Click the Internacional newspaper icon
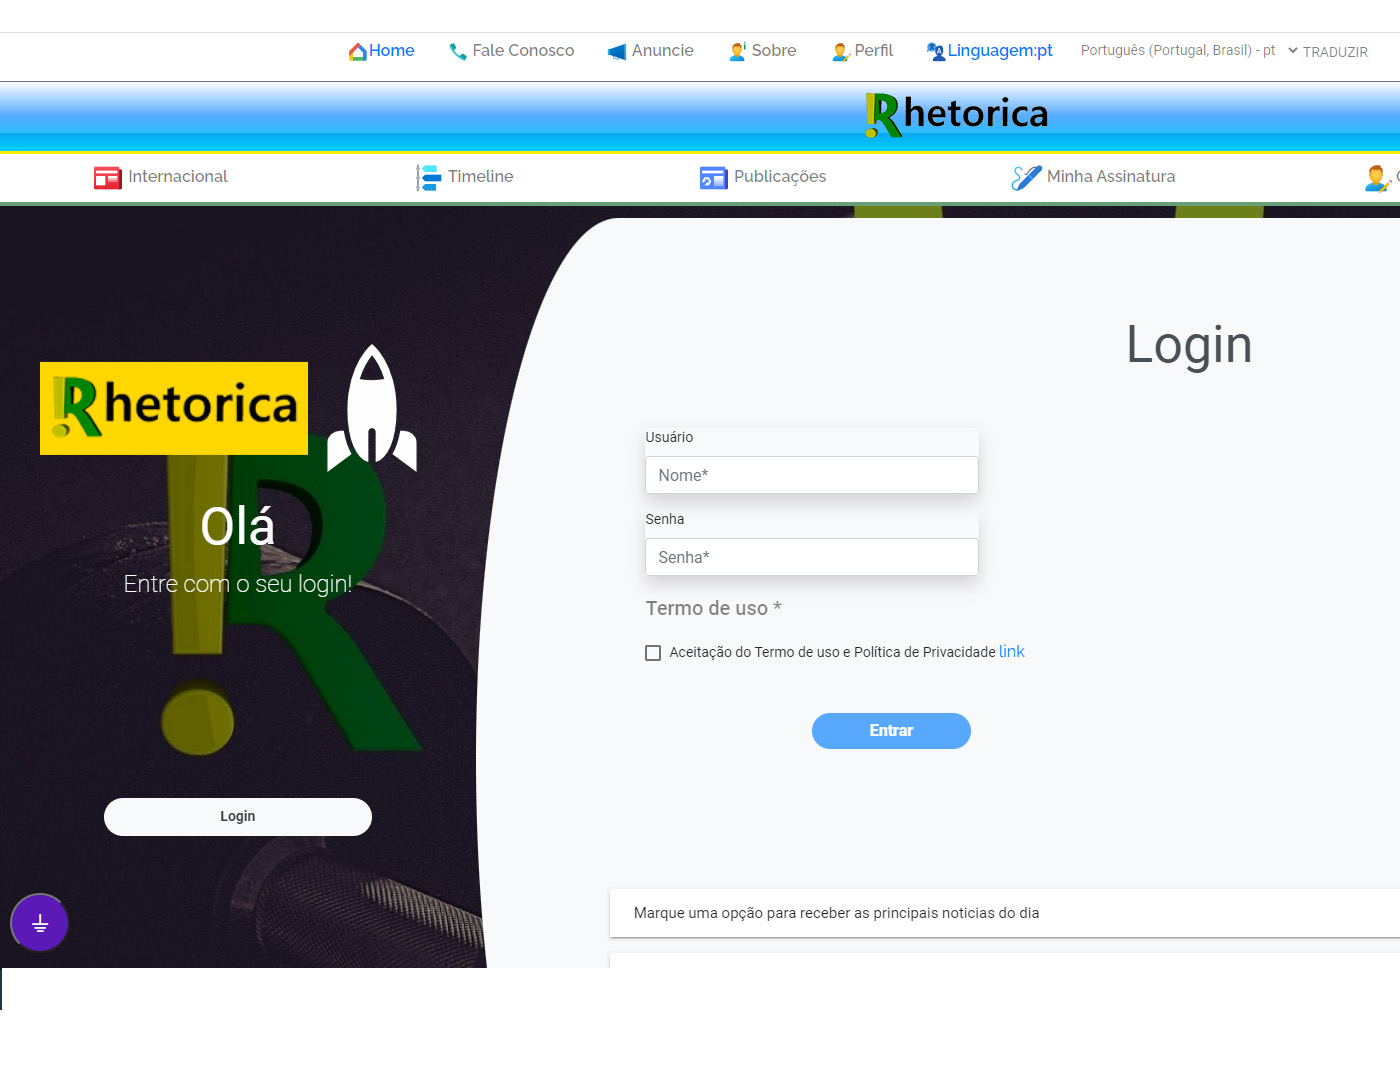Image resolution: width=1400 pixels, height=1080 pixels. [107, 178]
